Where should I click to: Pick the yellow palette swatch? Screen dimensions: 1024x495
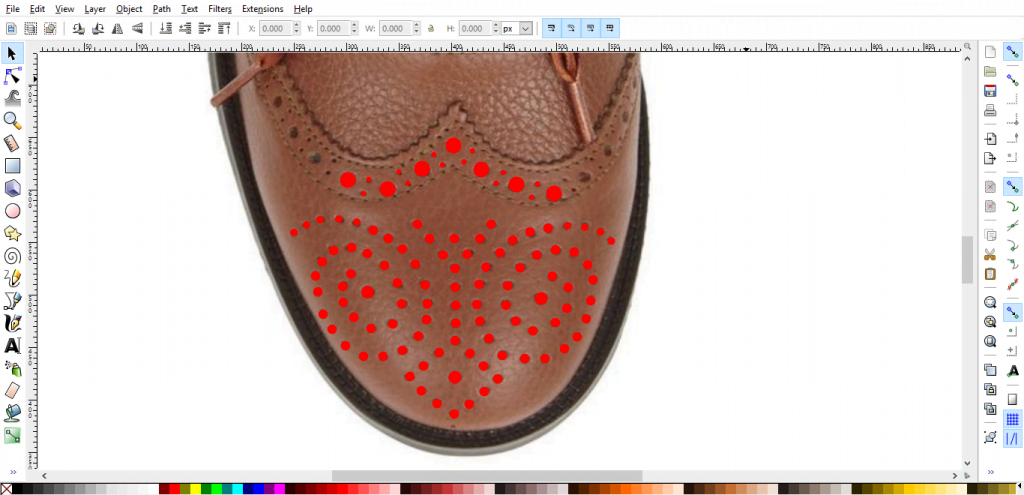tap(195, 489)
